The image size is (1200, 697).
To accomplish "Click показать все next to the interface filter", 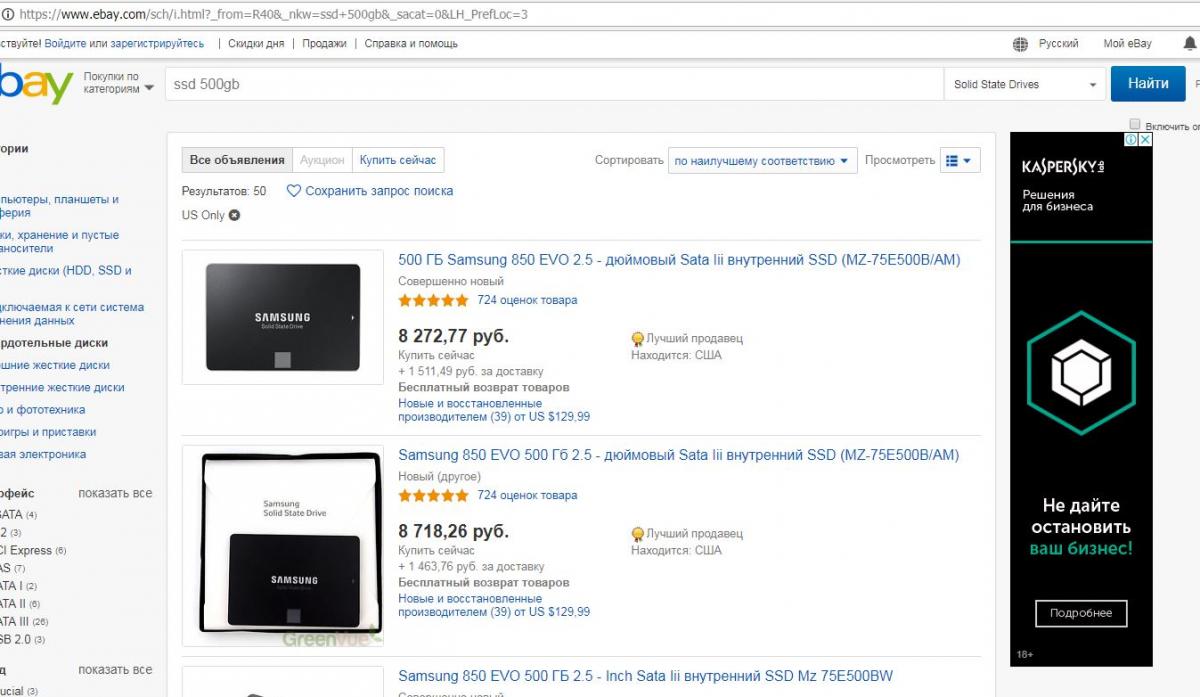I will (x=115, y=493).
